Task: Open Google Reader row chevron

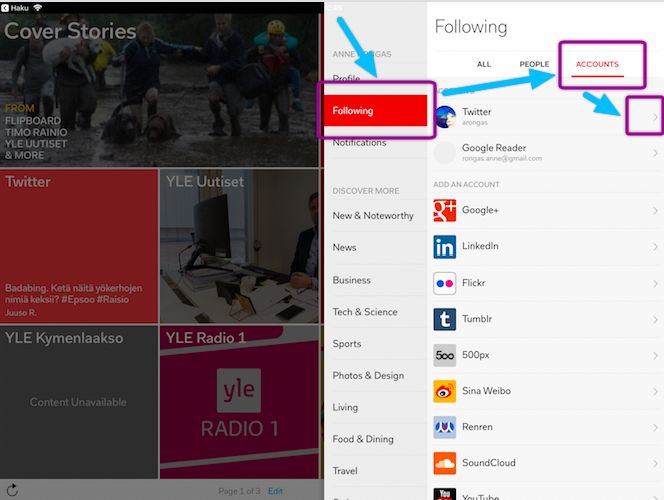Action: (655, 153)
